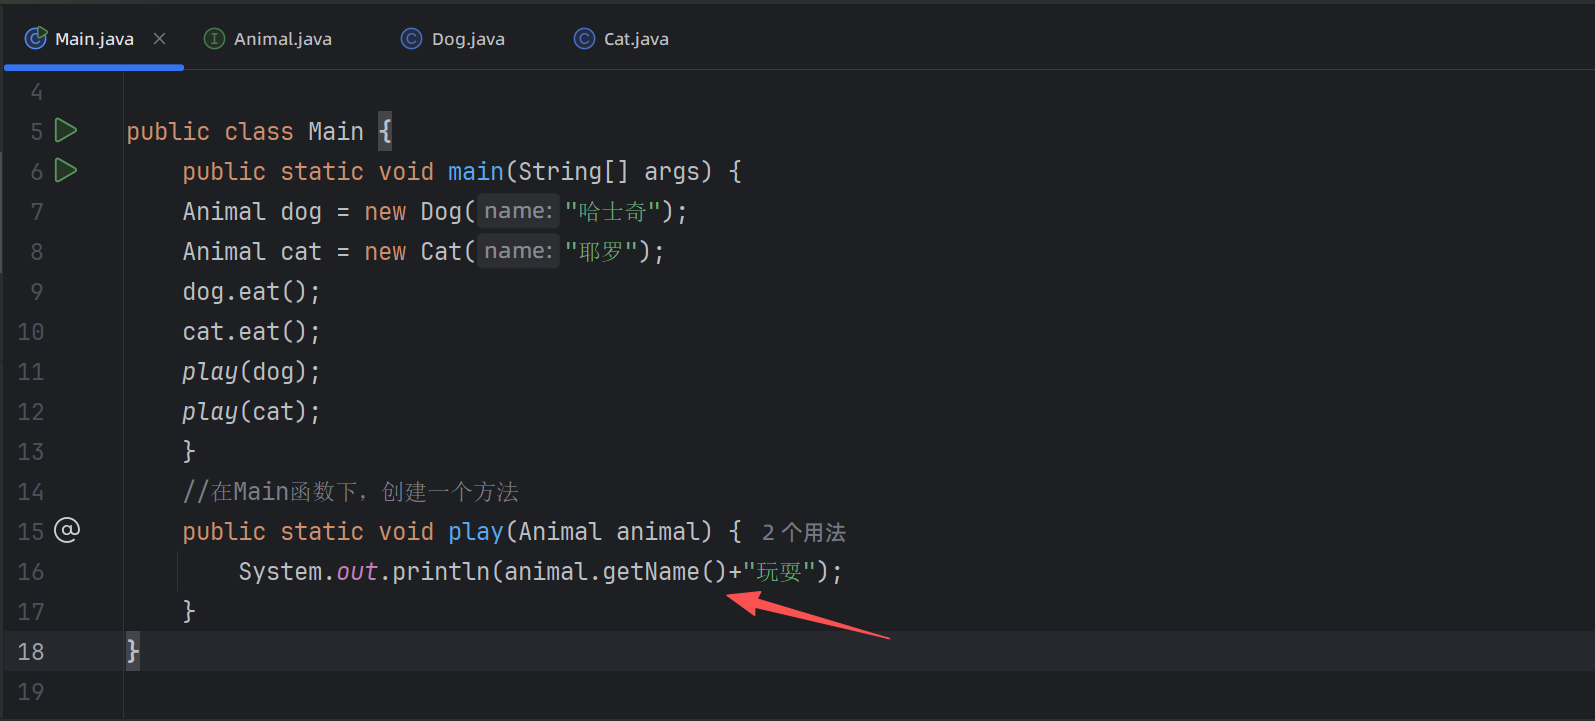Image resolution: width=1595 pixels, height=721 pixels.
Task: Open the Dog.java tab
Action: [467, 39]
